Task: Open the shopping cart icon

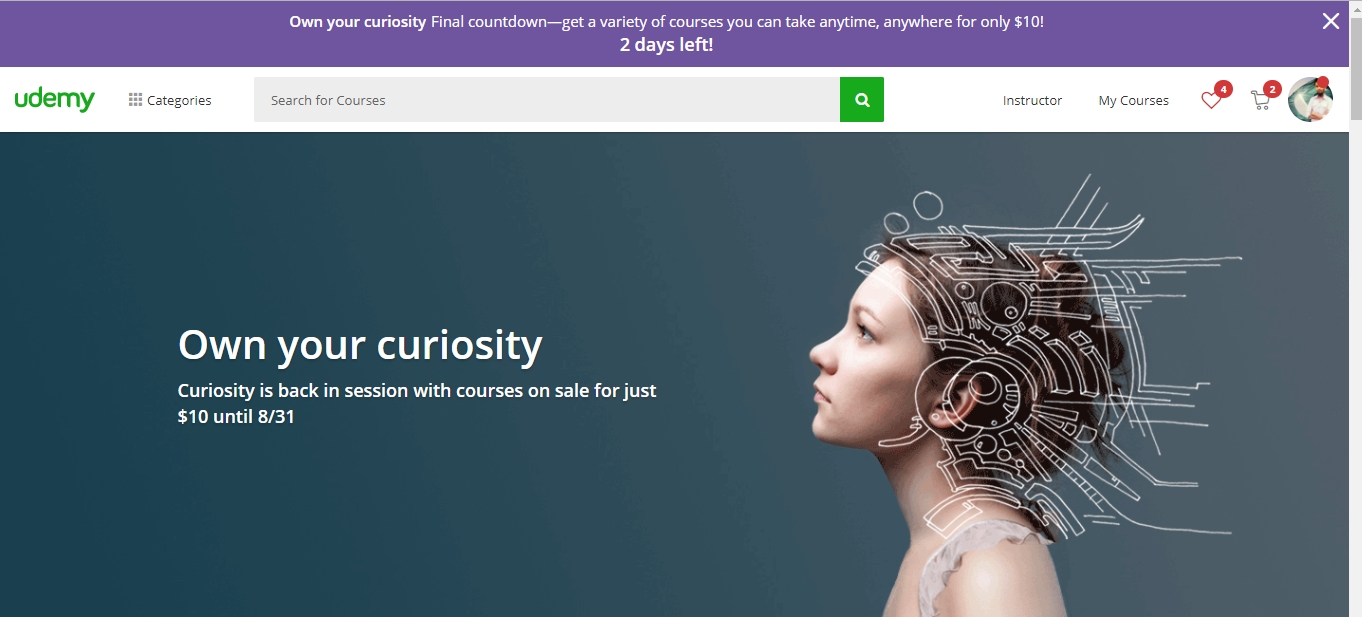Action: click(x=1260, y=100)
